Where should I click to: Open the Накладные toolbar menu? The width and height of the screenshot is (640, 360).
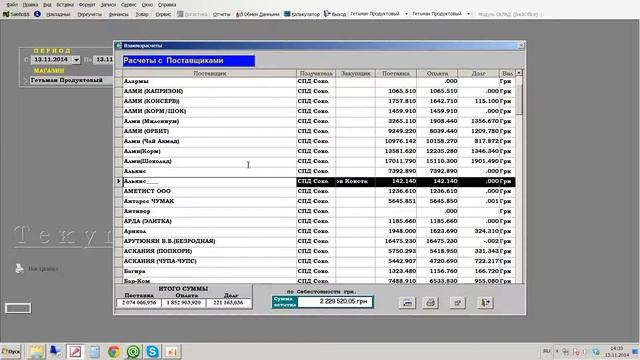tap(58, 14)
